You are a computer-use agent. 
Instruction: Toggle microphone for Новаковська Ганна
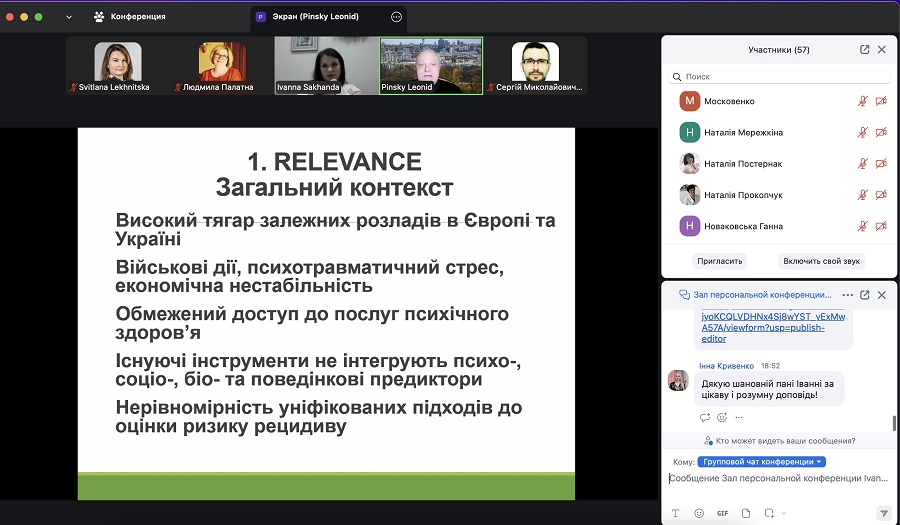[x=862, y=226]
